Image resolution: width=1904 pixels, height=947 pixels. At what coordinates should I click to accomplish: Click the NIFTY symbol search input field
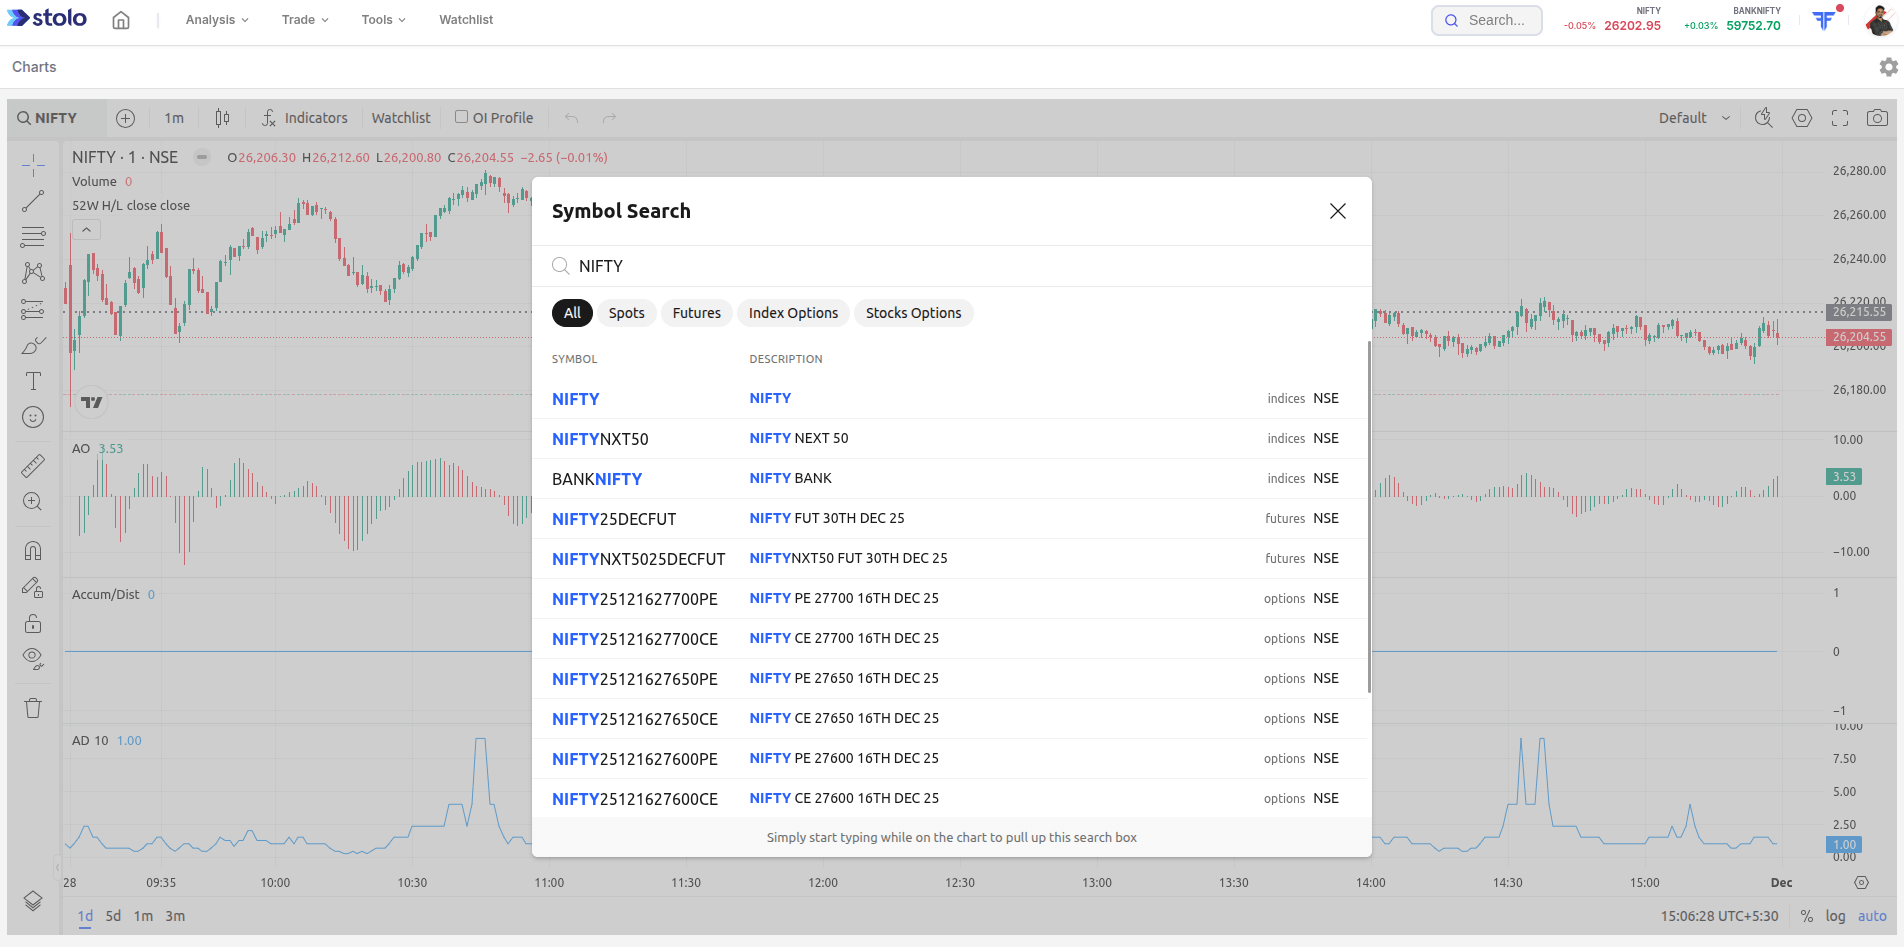coord(950,266)
